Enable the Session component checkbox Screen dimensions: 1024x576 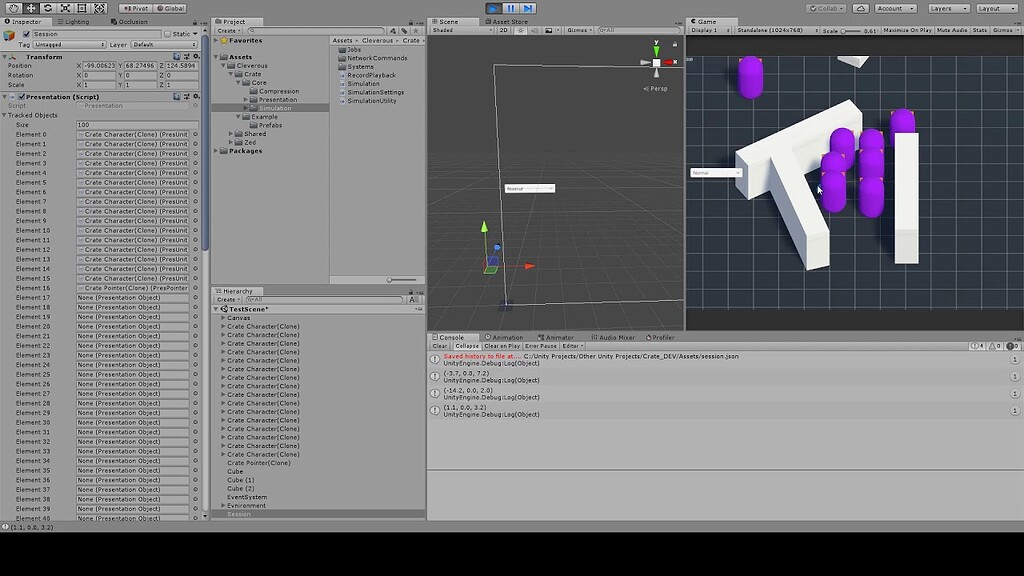pyautogui.click(x=27, y=33)
